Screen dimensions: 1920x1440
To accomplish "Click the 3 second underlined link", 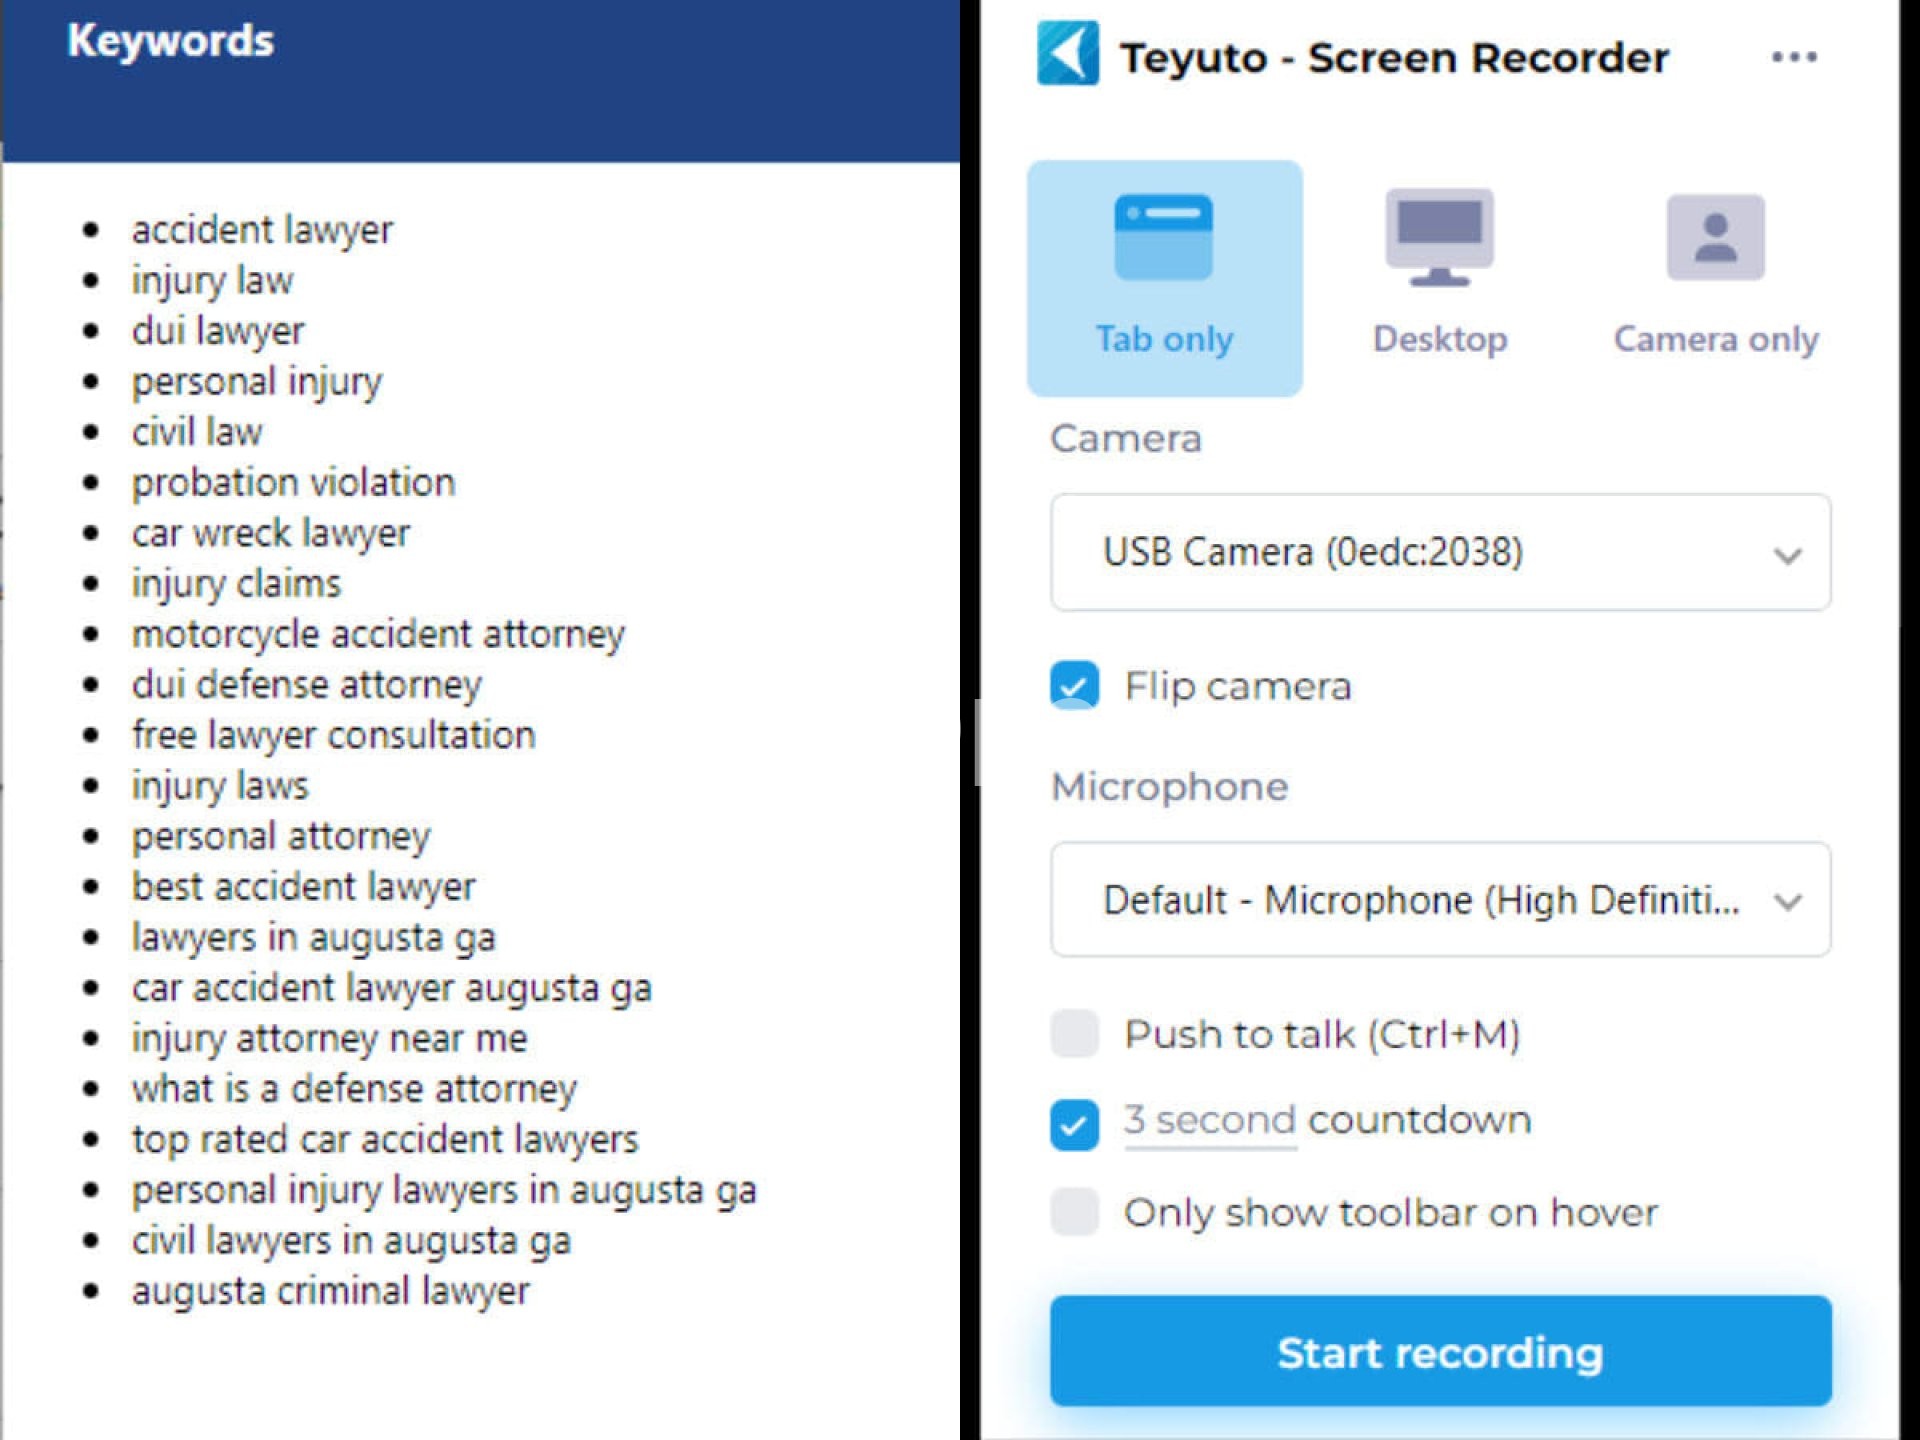I will point(1210,1121).
